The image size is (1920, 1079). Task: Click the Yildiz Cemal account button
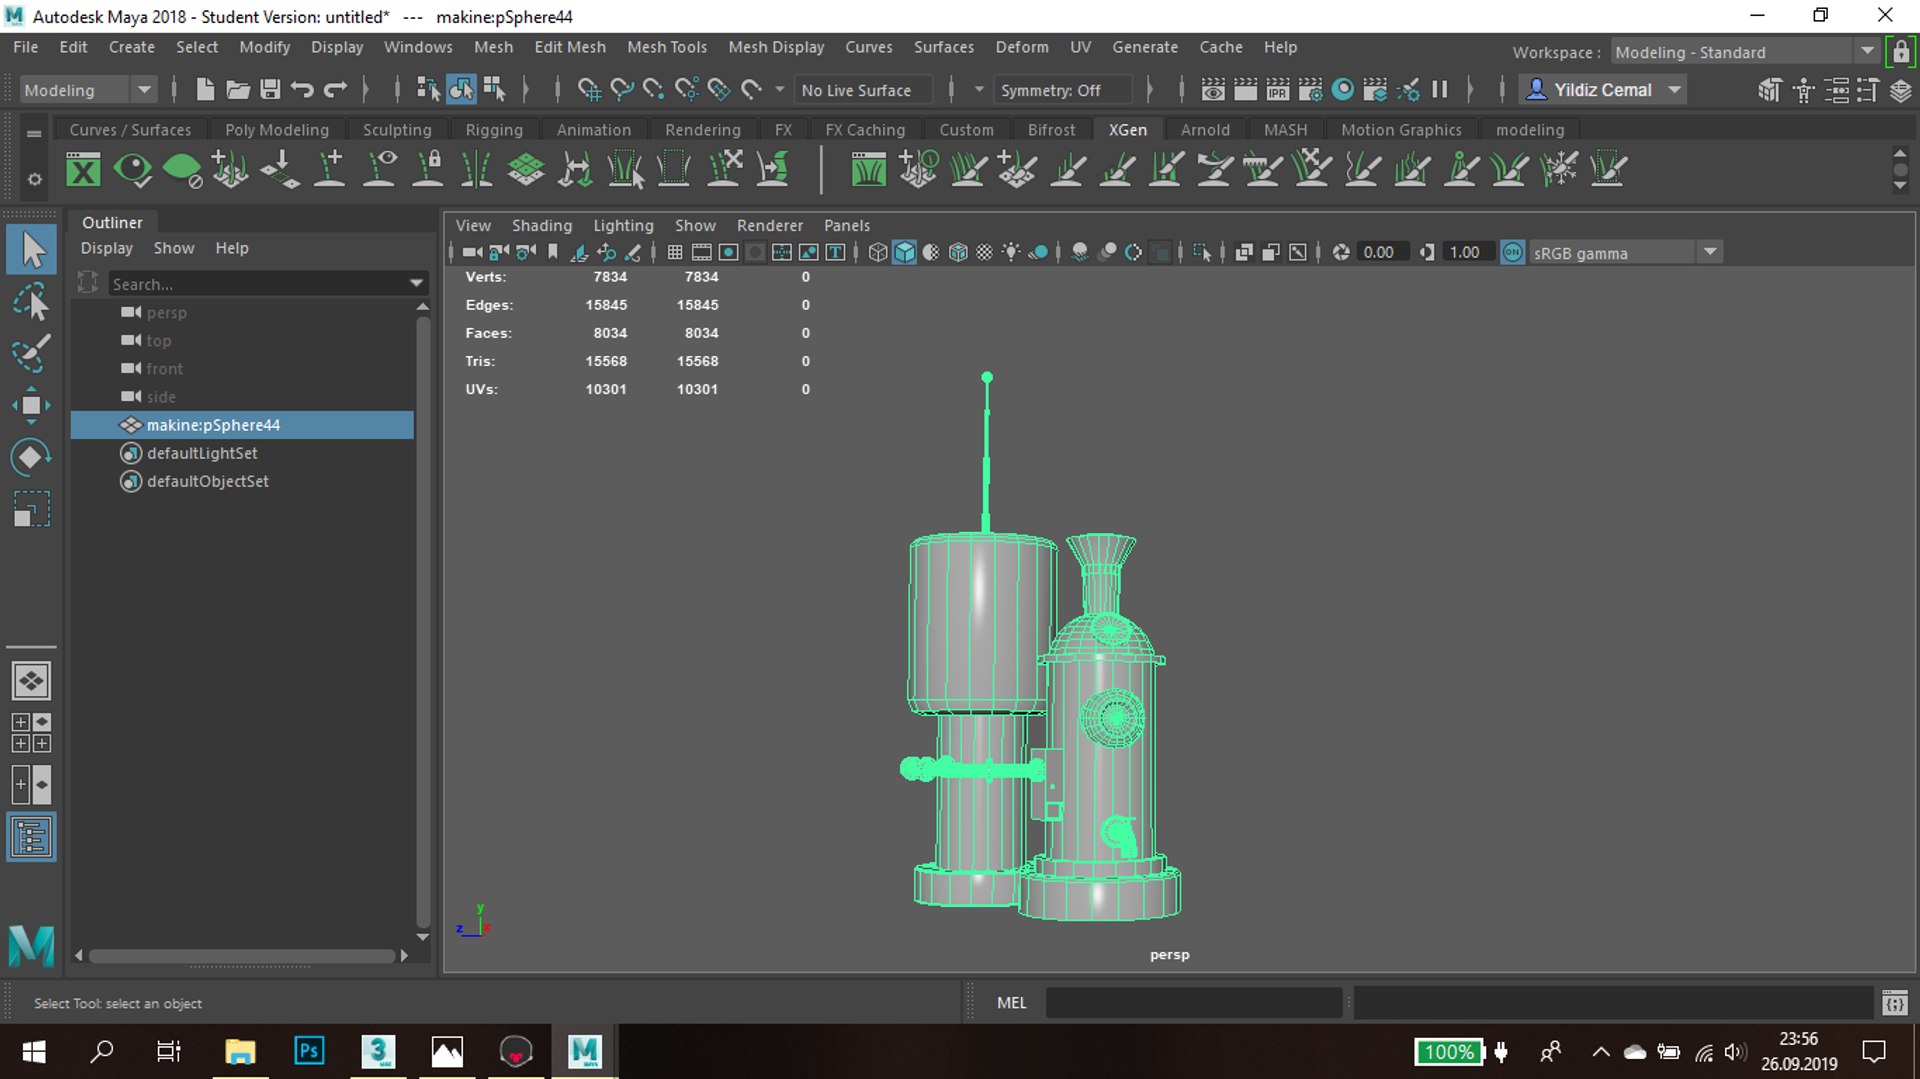pyautogui.click(x=1602, y=90)
